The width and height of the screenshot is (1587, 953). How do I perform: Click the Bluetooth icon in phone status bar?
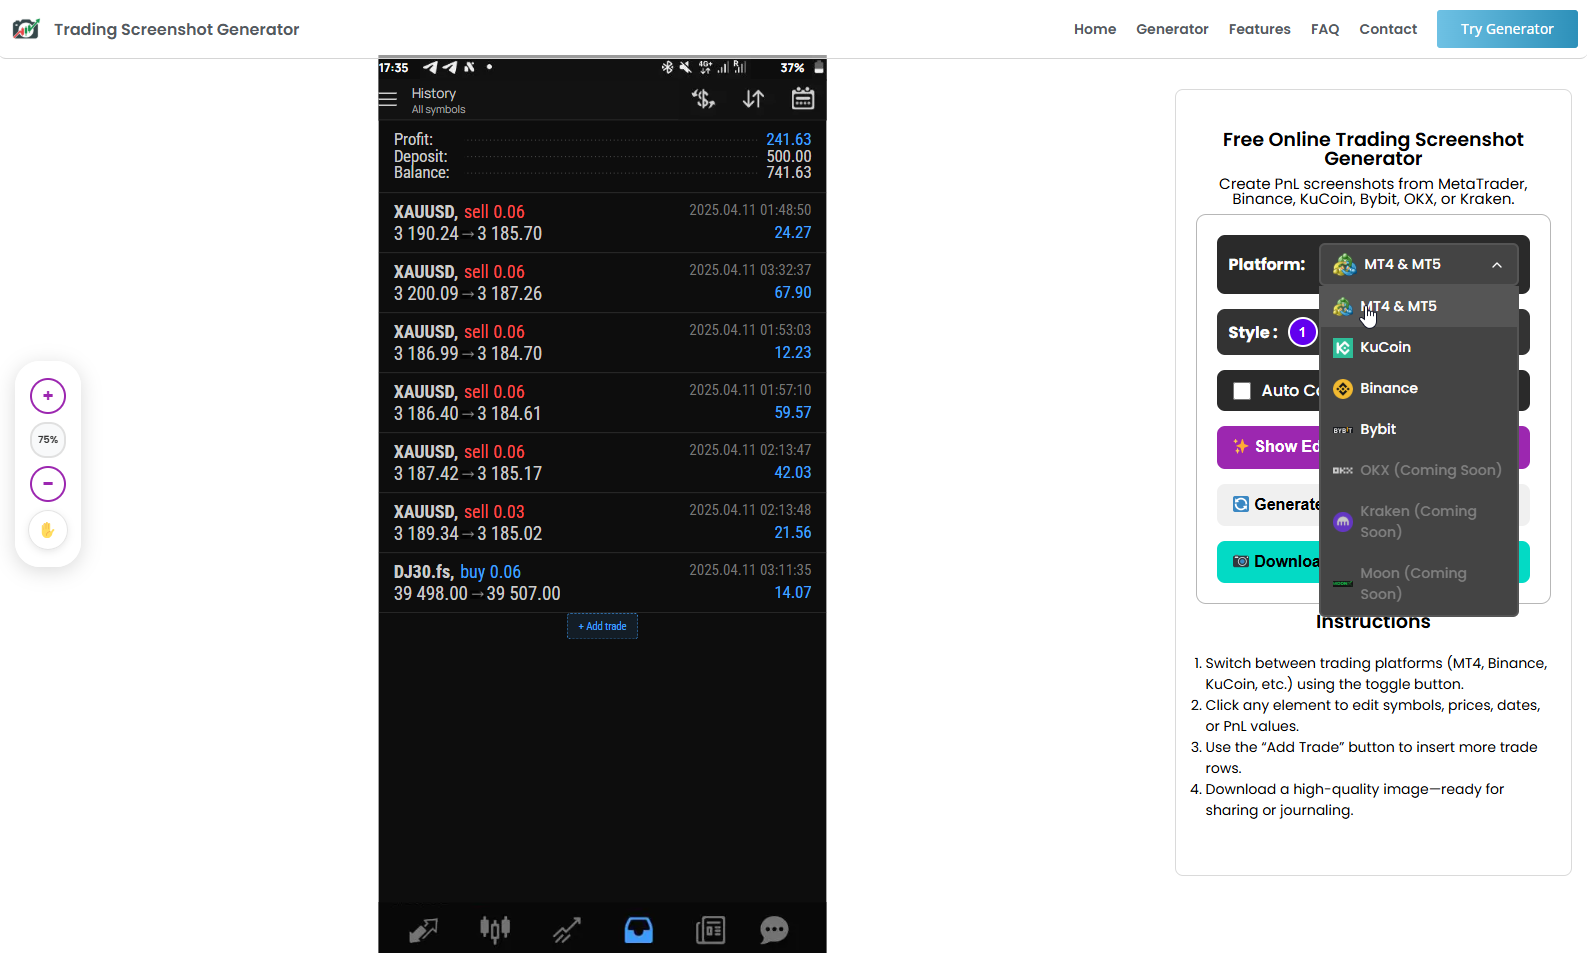click(667, 67)
